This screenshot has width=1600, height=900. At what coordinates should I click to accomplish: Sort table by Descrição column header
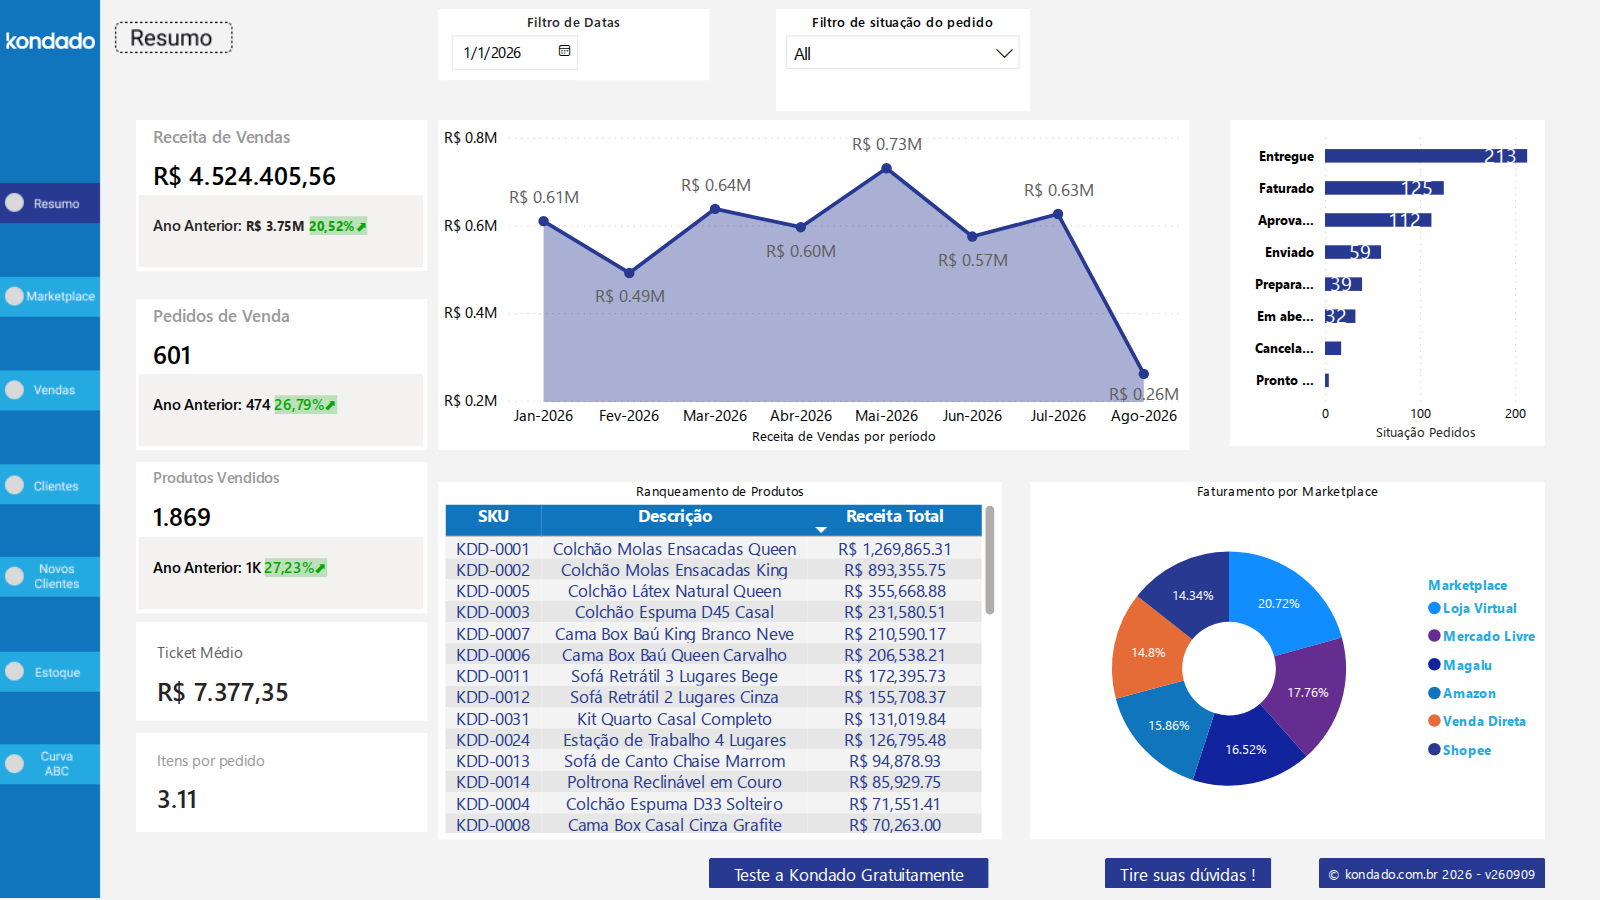click(675, 517)
